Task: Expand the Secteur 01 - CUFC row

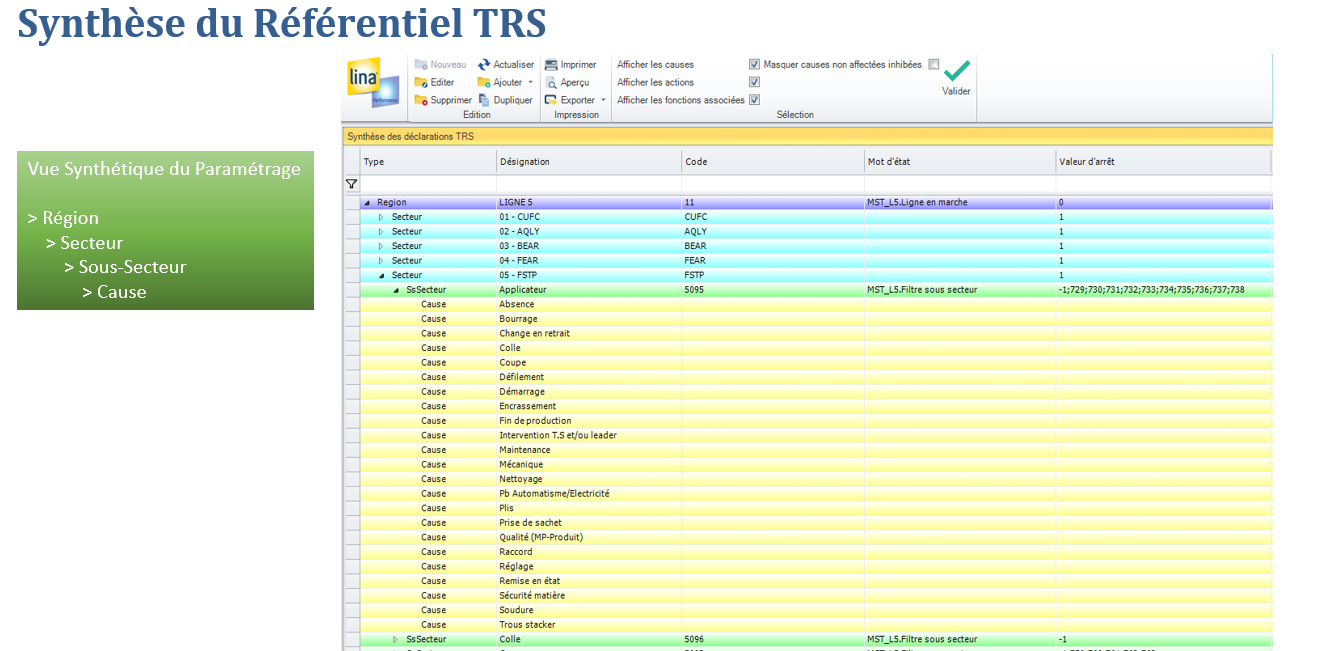Action: [x=381, y=217]
